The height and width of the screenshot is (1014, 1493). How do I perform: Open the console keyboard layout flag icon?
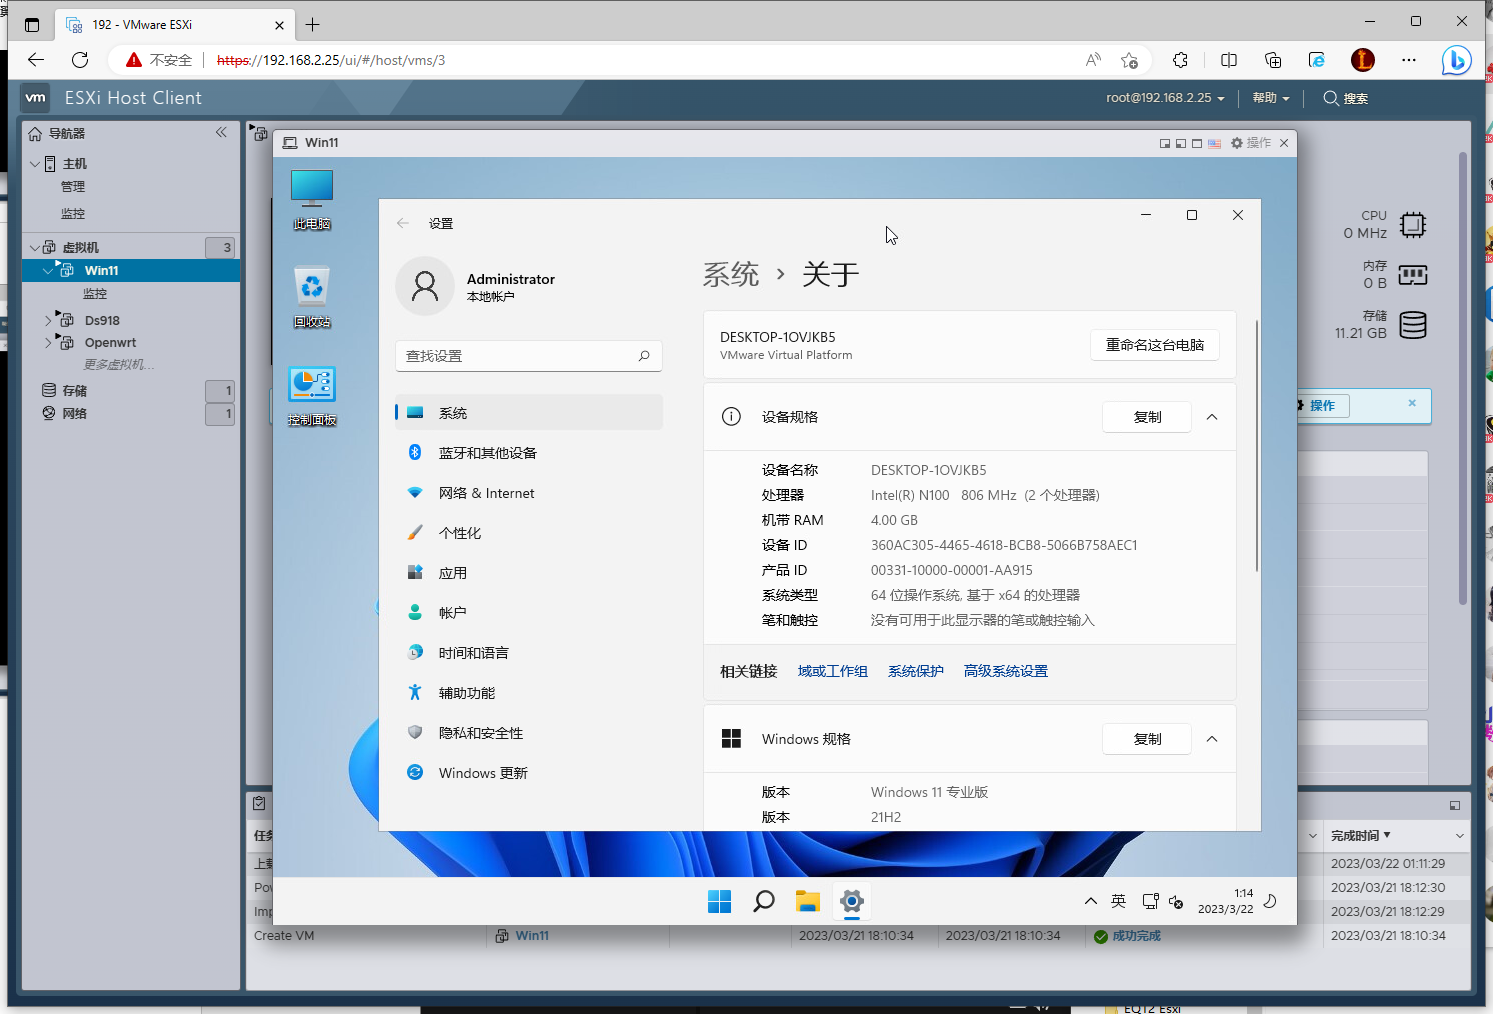(x=1214, y=143)
